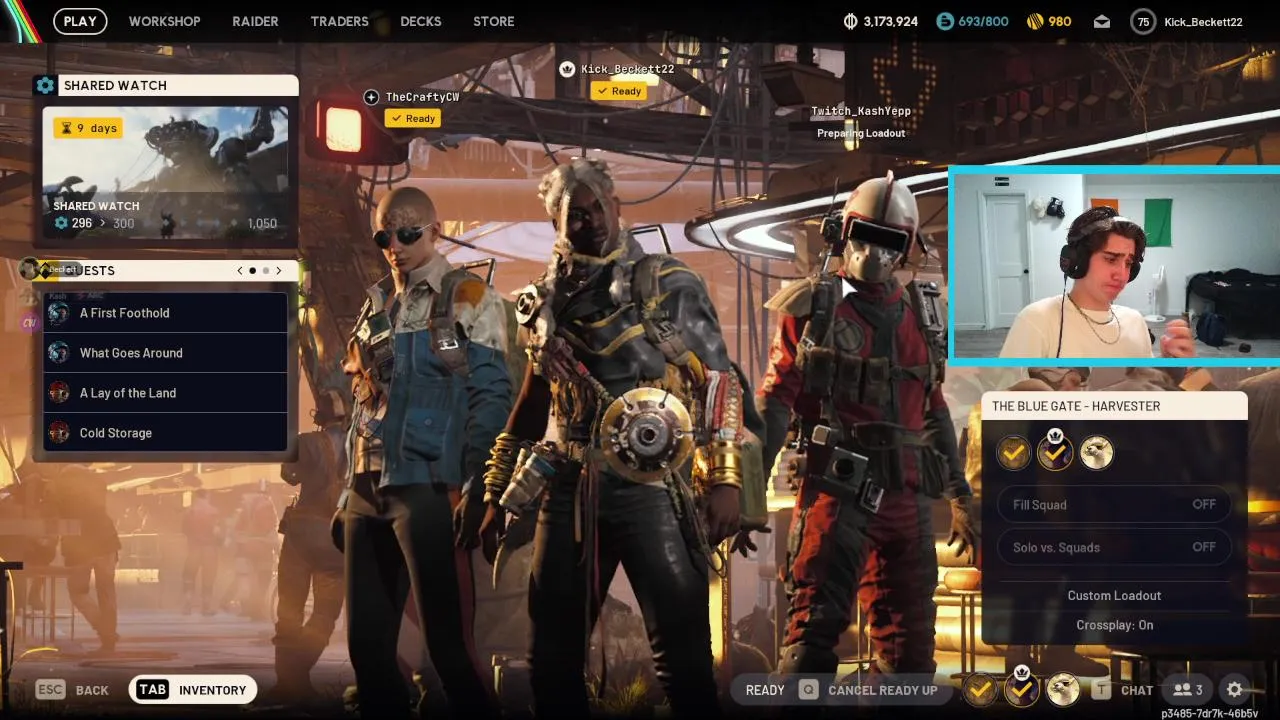Click TheCraftyCW Ready status badge
This screenshot has width=1280, height=720.
coord(413,118)
